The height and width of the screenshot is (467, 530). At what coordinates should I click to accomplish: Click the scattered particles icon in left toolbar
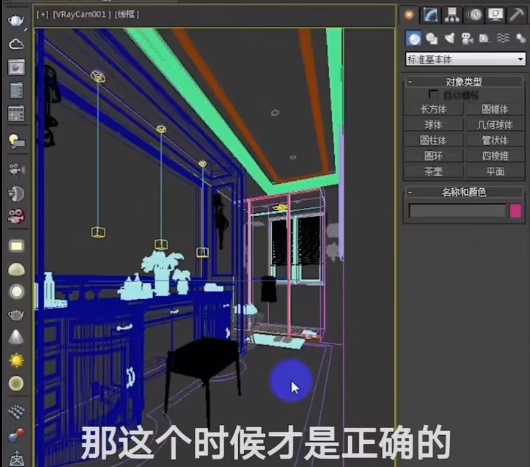click(16, 169)
